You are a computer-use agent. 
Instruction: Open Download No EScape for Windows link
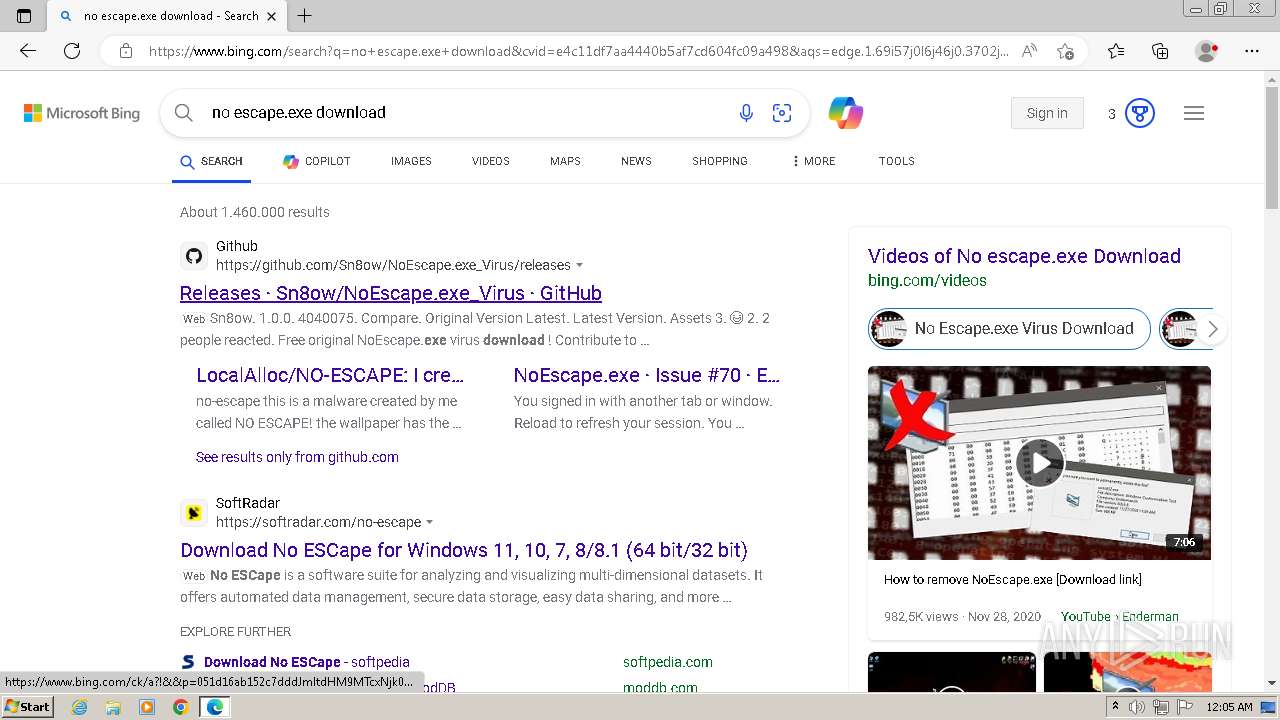click(464, 550)
